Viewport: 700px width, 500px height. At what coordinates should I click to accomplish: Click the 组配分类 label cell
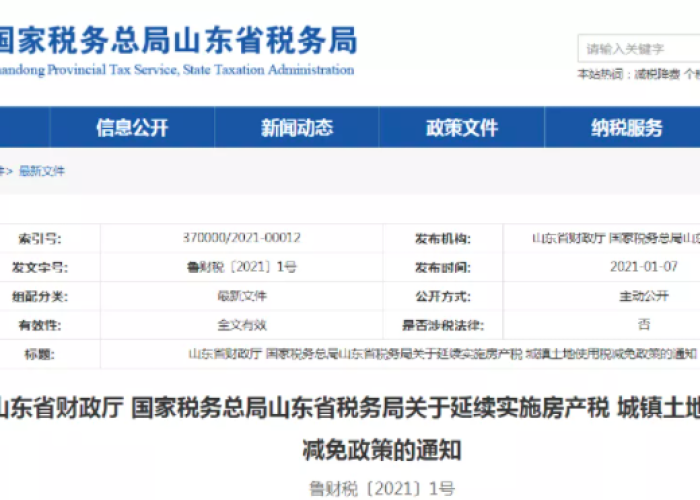click(x=40, y=296)
